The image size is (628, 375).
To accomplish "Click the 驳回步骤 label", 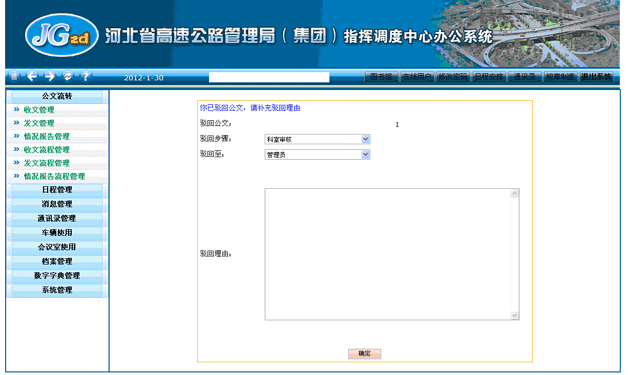I will [215, 138].
